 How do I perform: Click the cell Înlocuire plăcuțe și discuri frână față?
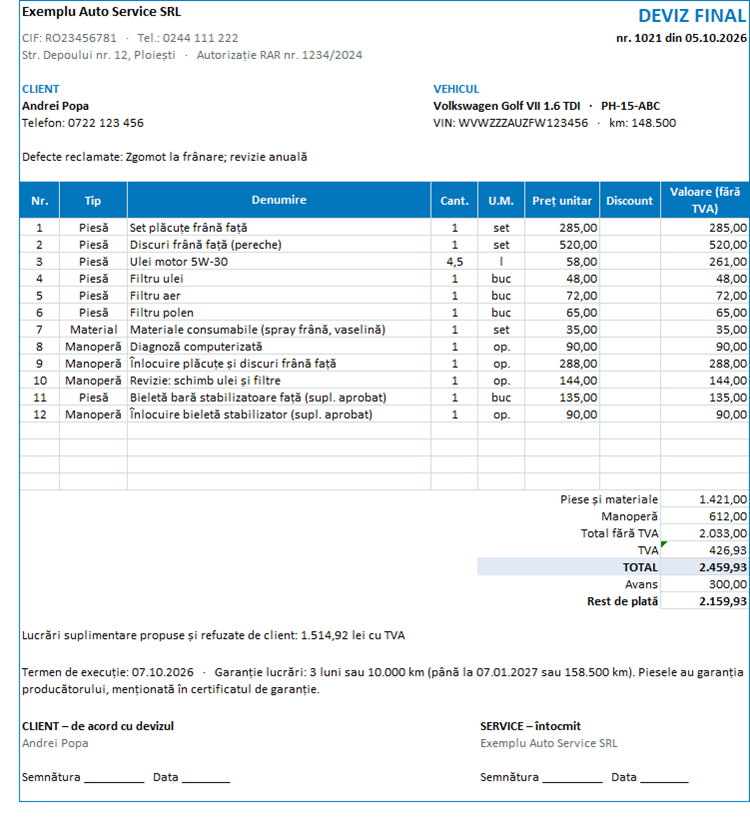click(x=279, y=364)
